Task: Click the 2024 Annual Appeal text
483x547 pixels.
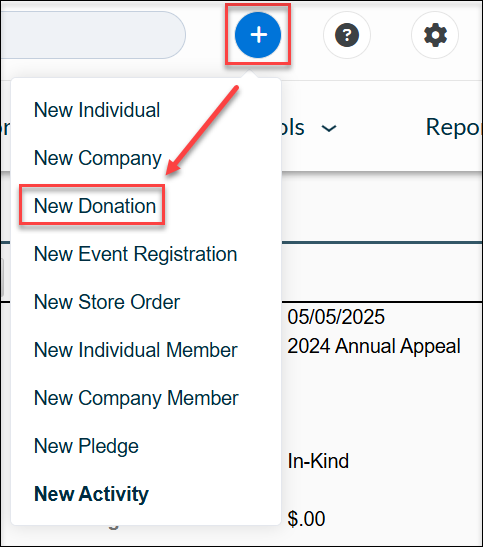Action: [374, 346]
